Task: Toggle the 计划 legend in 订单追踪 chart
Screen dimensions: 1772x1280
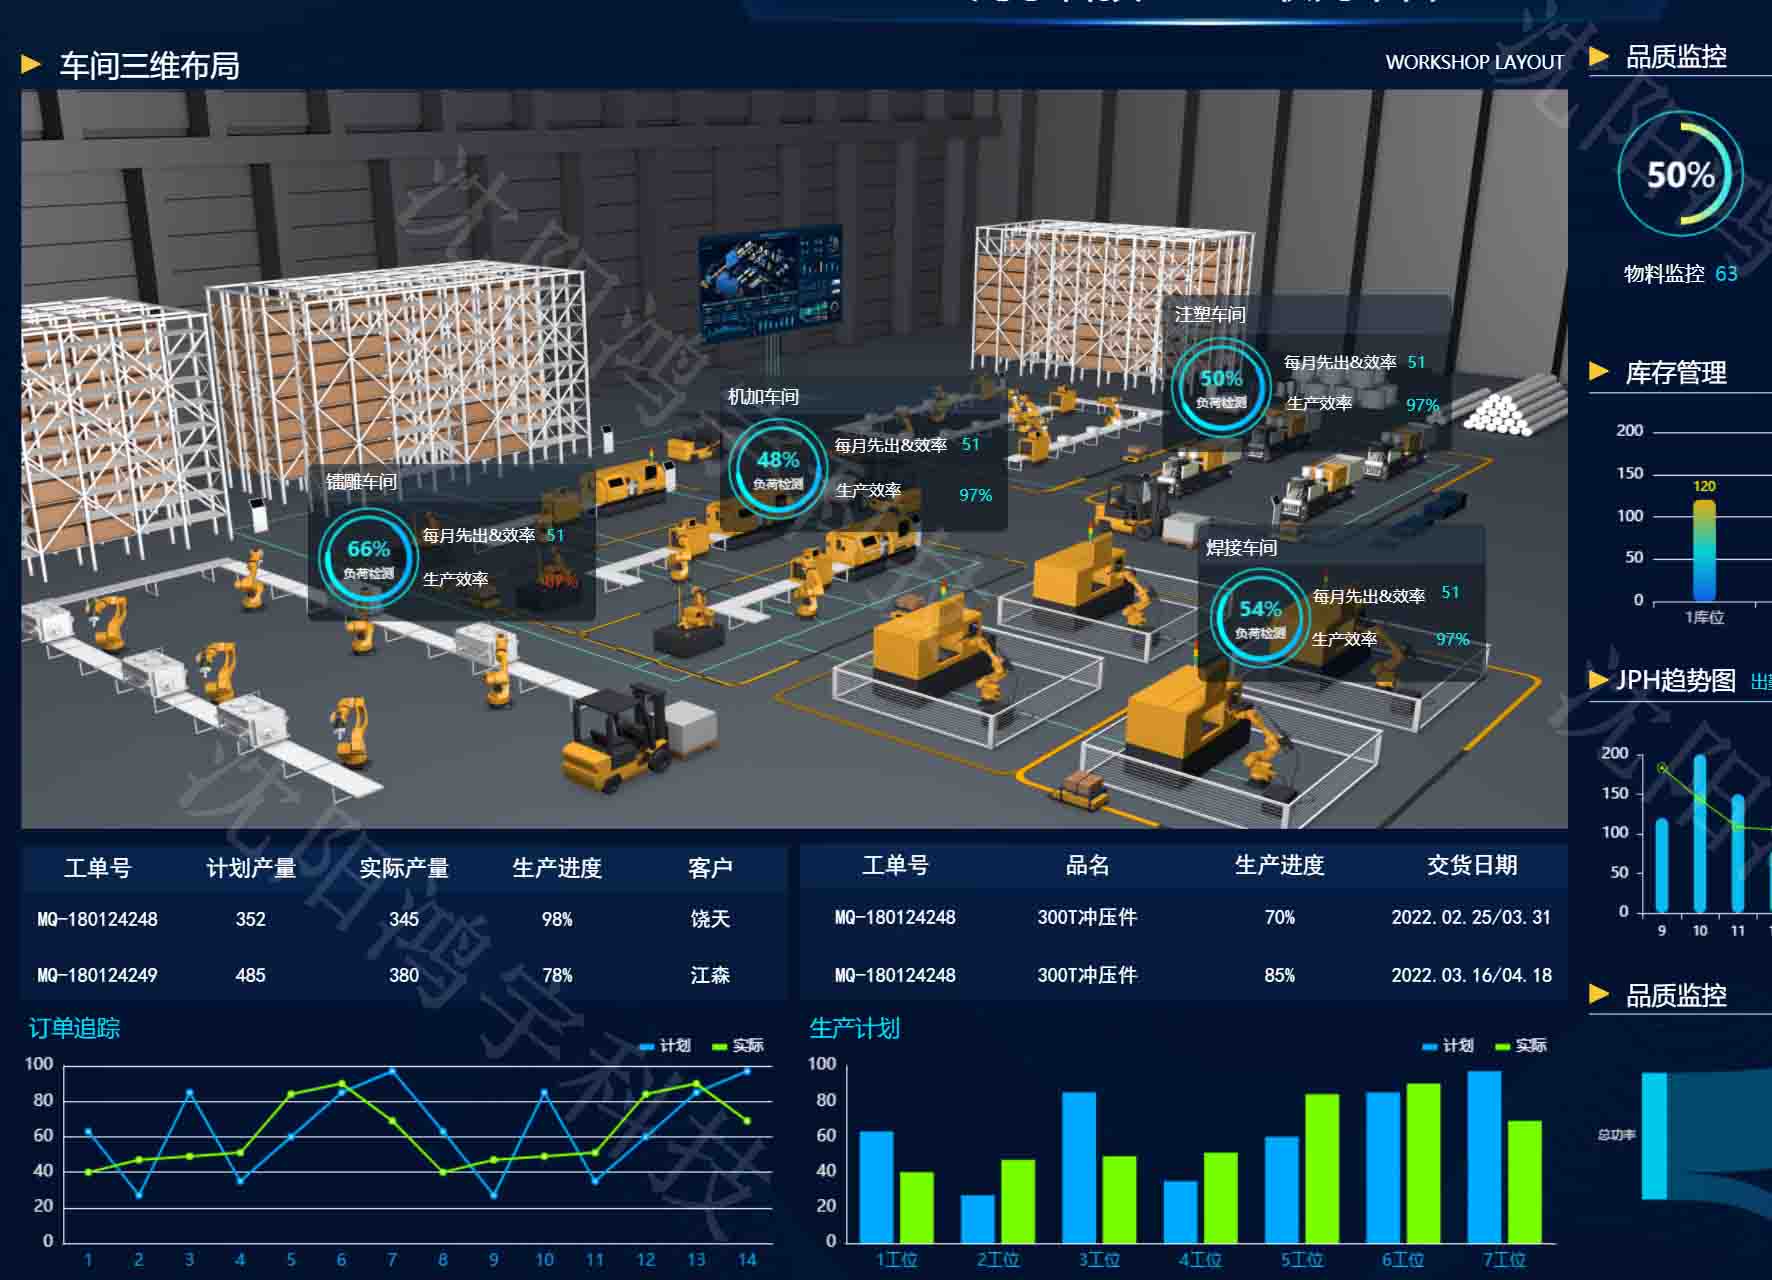Action: tap(666, 1046)
